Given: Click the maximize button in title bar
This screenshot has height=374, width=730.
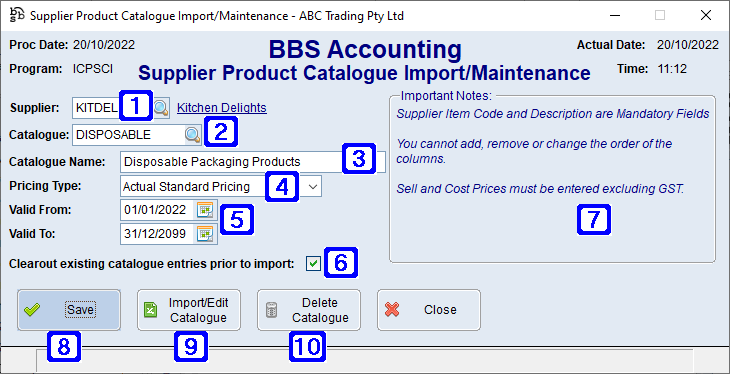Looking at the screenshot, I should (x=660, y=15).
